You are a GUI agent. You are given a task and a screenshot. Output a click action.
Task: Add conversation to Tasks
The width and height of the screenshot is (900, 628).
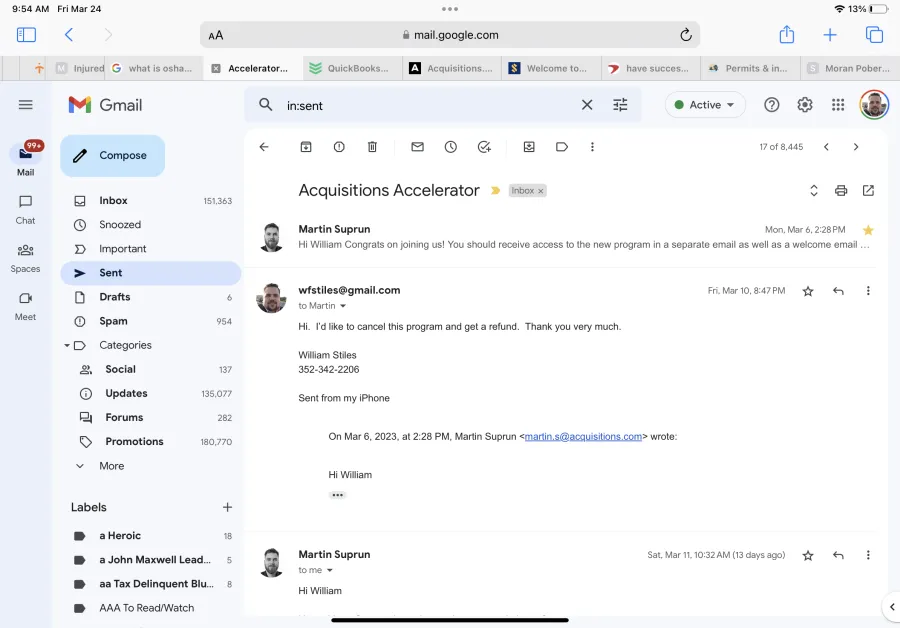point(484,147)
